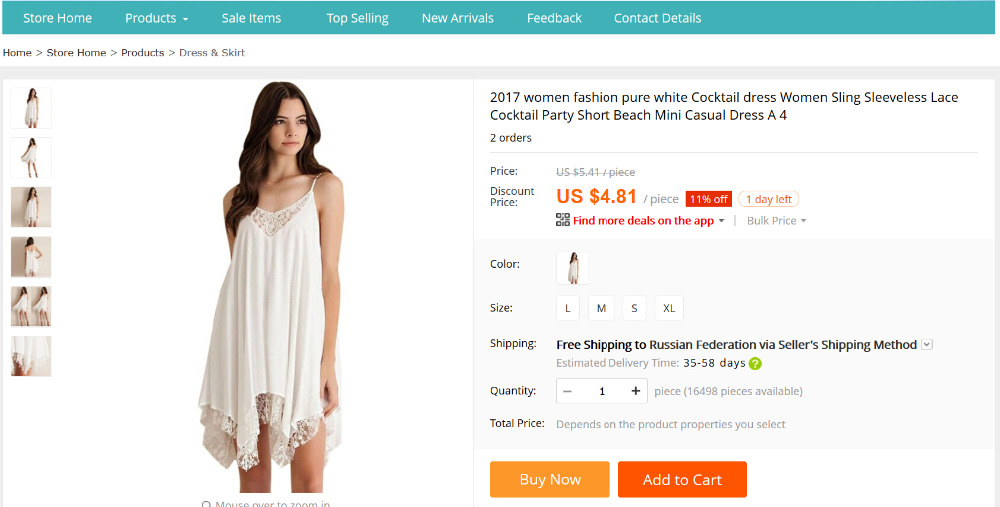This screenshot has height=507, width=1000.
Task: Expand the Bulk Price dropdown
Action: point(777,221)
